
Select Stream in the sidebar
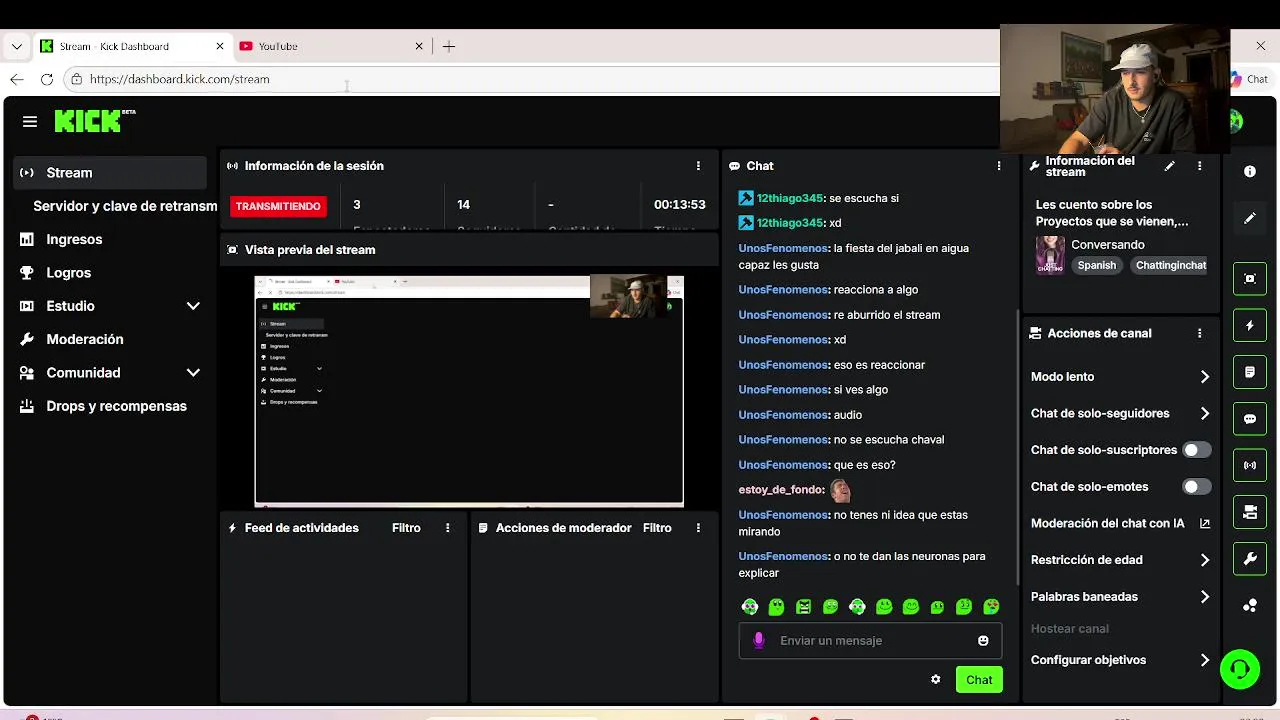tap(110, 173)
